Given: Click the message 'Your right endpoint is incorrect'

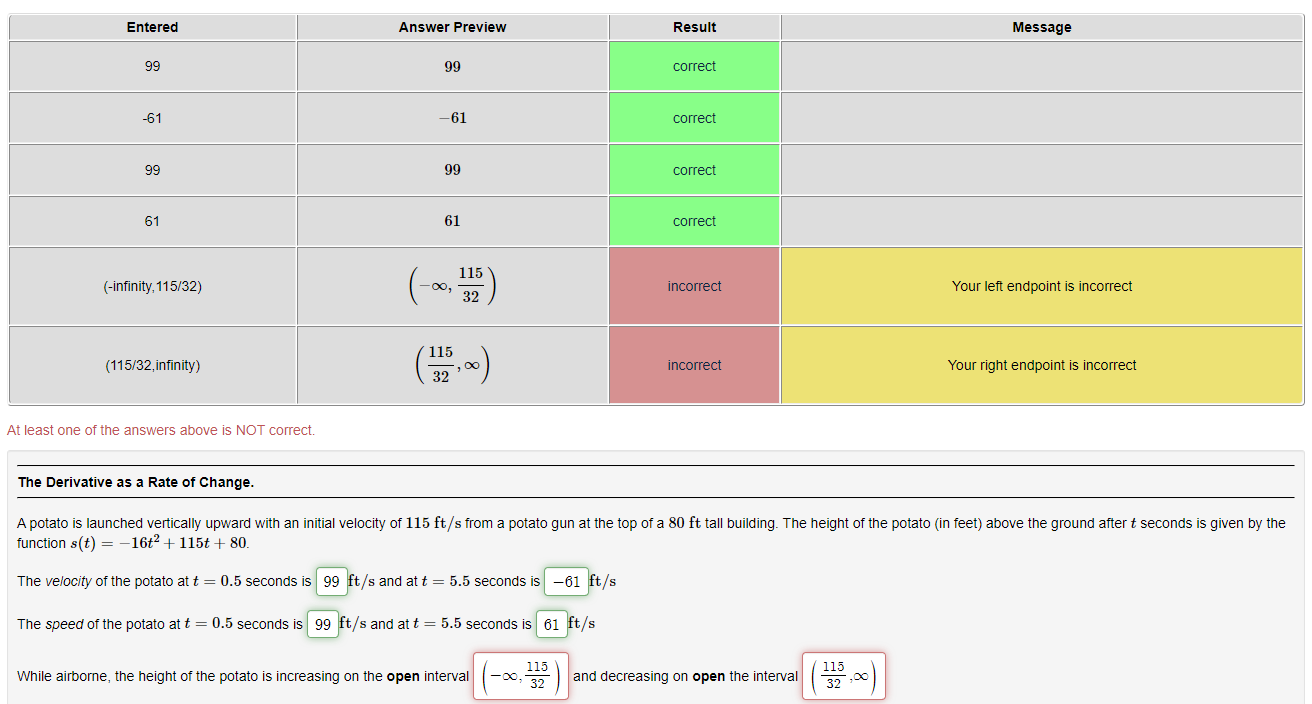Looking at the screenshot, I should [x=1041, y=364].
